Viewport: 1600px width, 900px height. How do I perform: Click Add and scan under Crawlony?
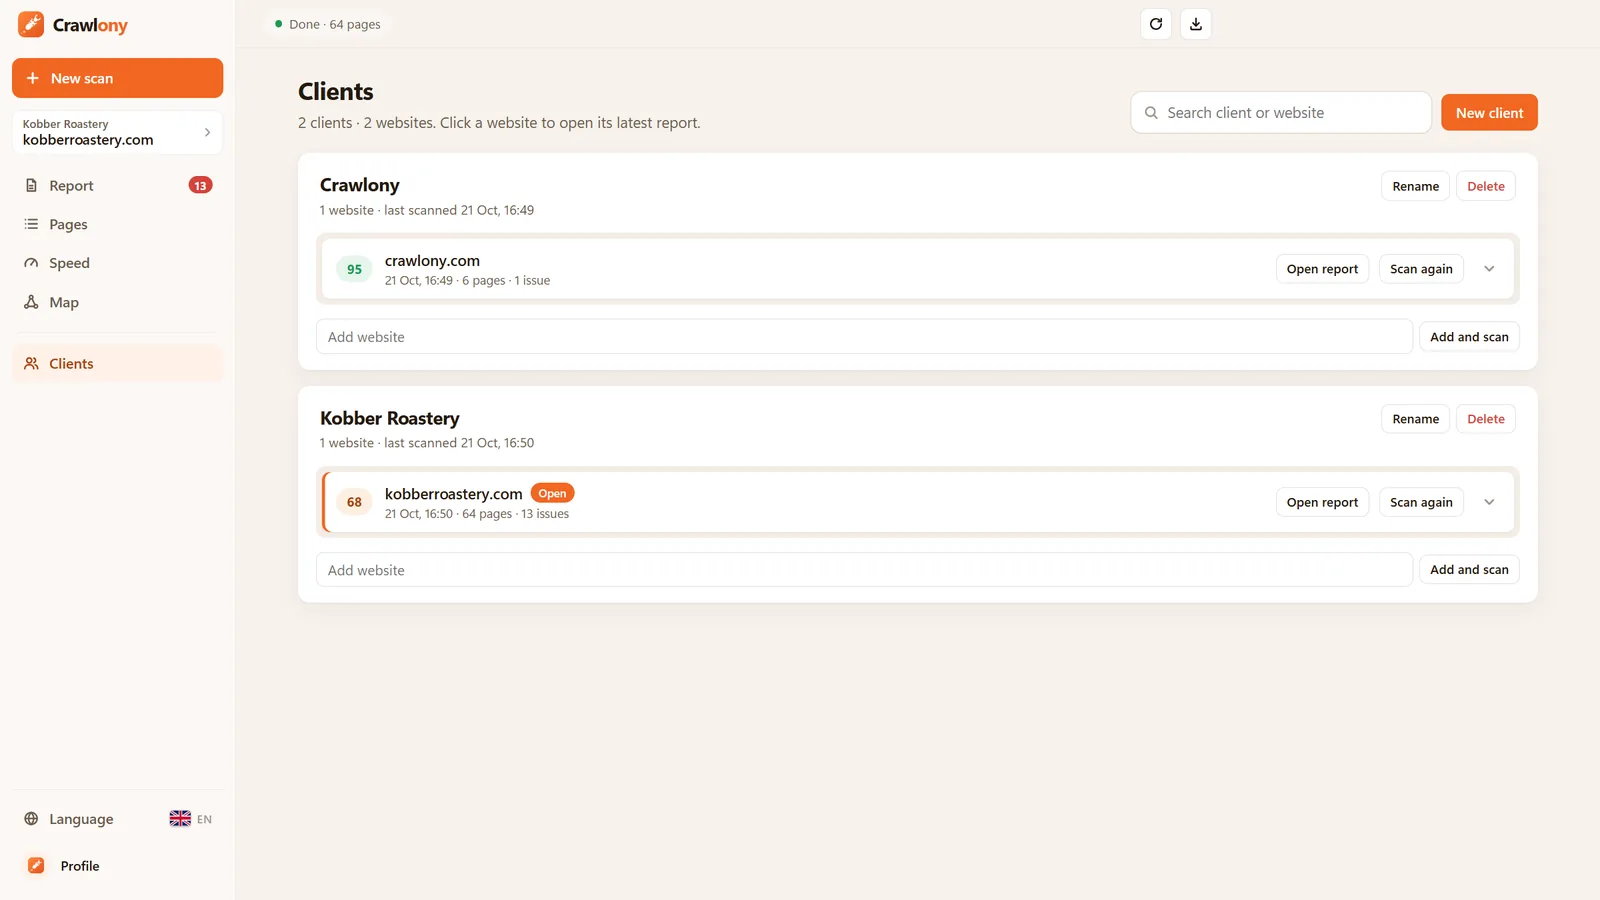click(1469, 337)
